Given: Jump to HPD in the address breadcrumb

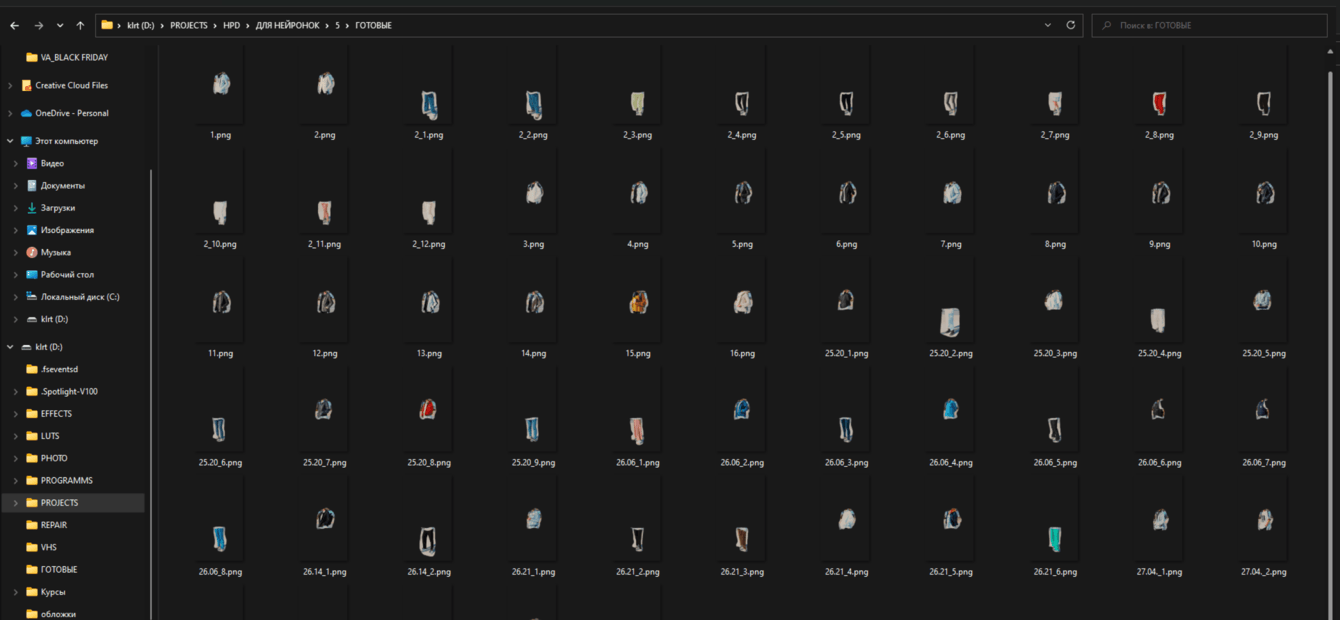Looking at the screenshot, I should click(x=231, y=25).
